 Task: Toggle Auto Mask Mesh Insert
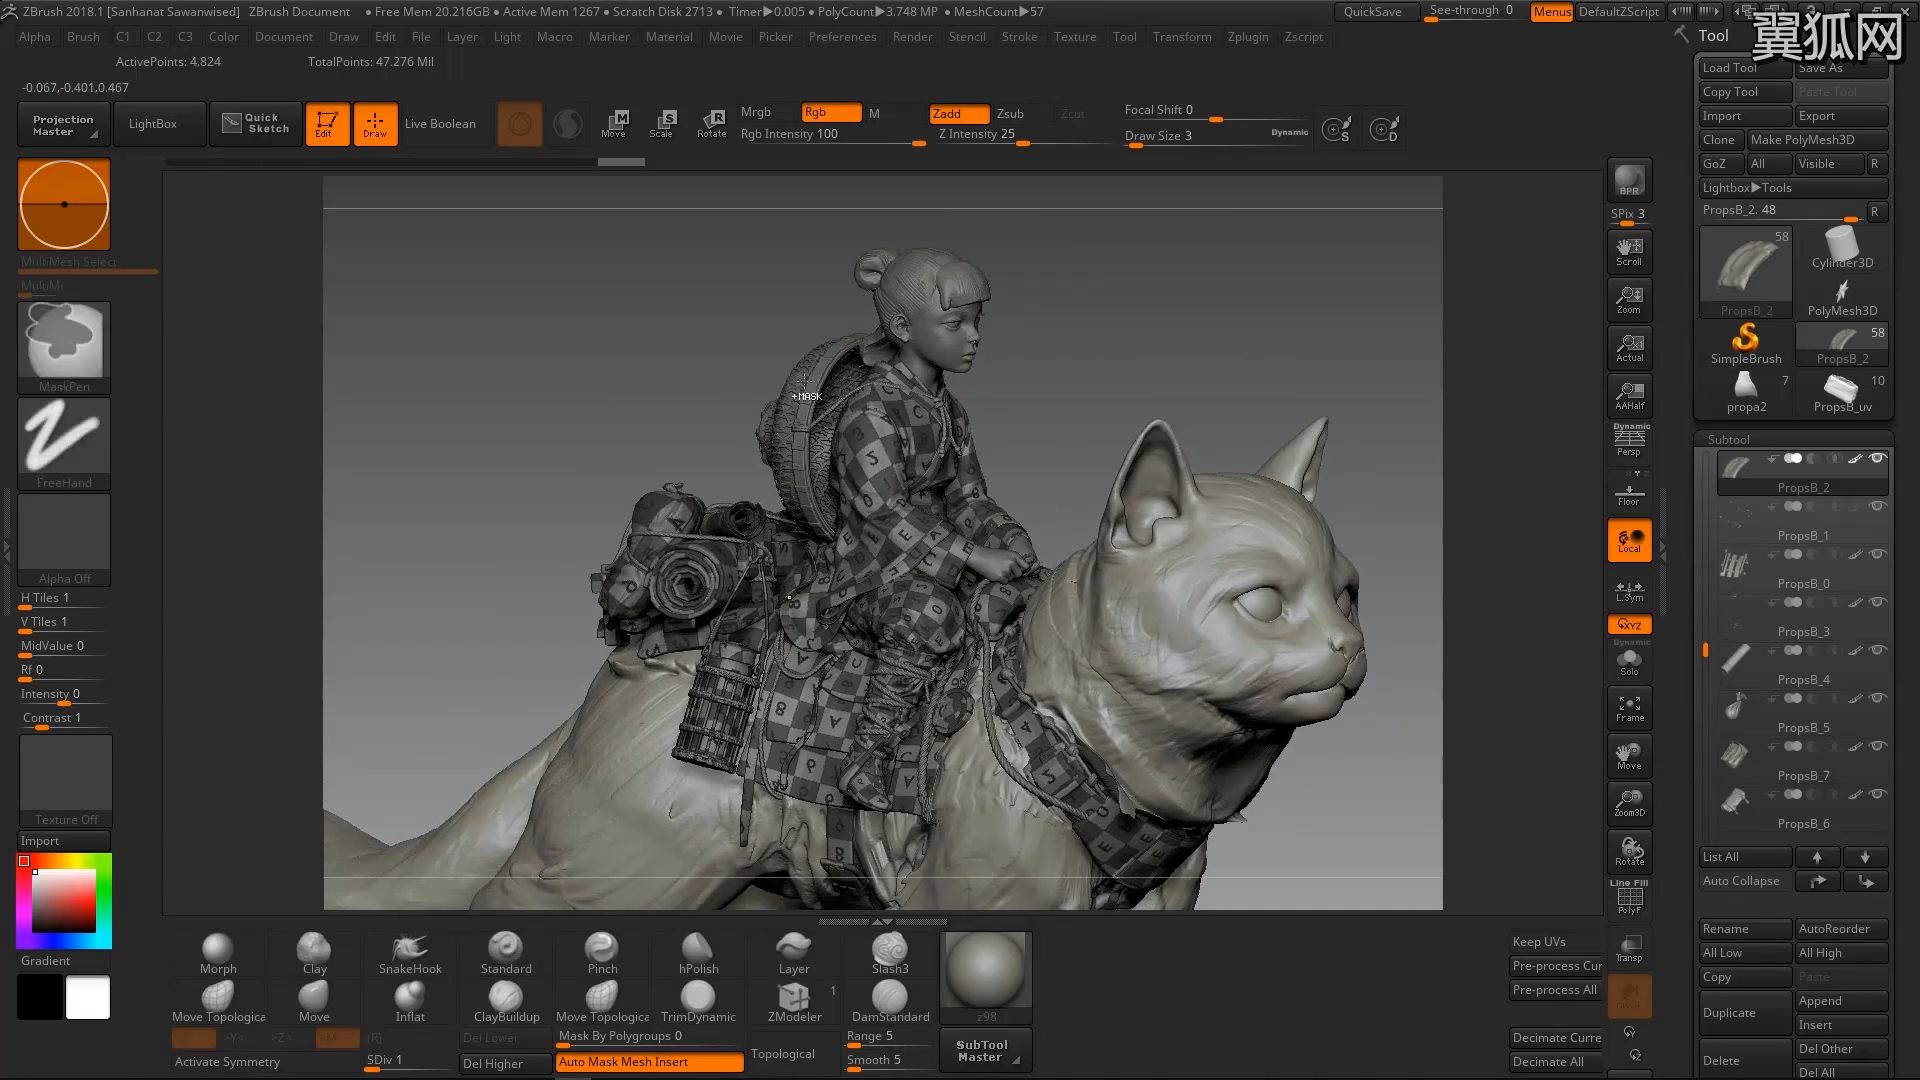tap(649, 1062)
